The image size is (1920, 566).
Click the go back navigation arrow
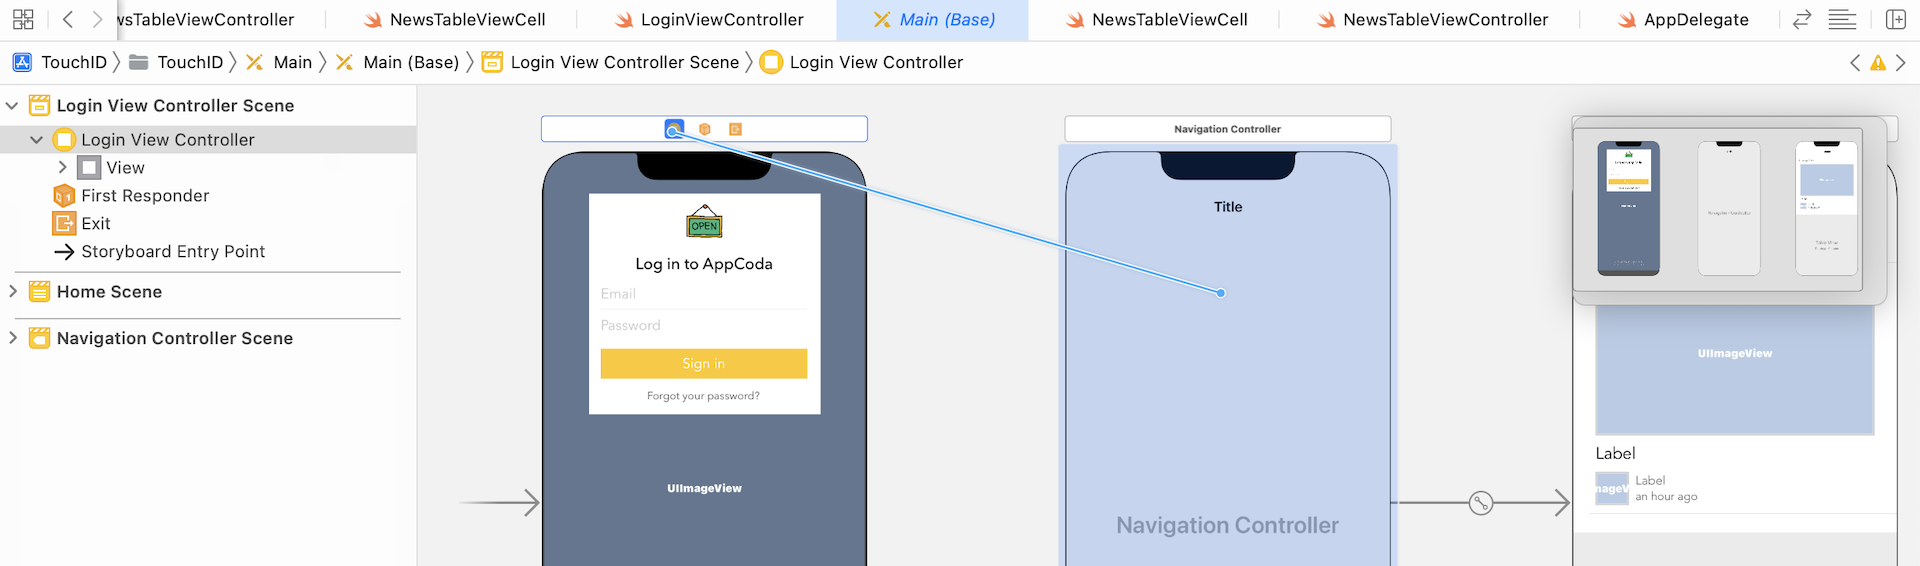click(68, 19)
